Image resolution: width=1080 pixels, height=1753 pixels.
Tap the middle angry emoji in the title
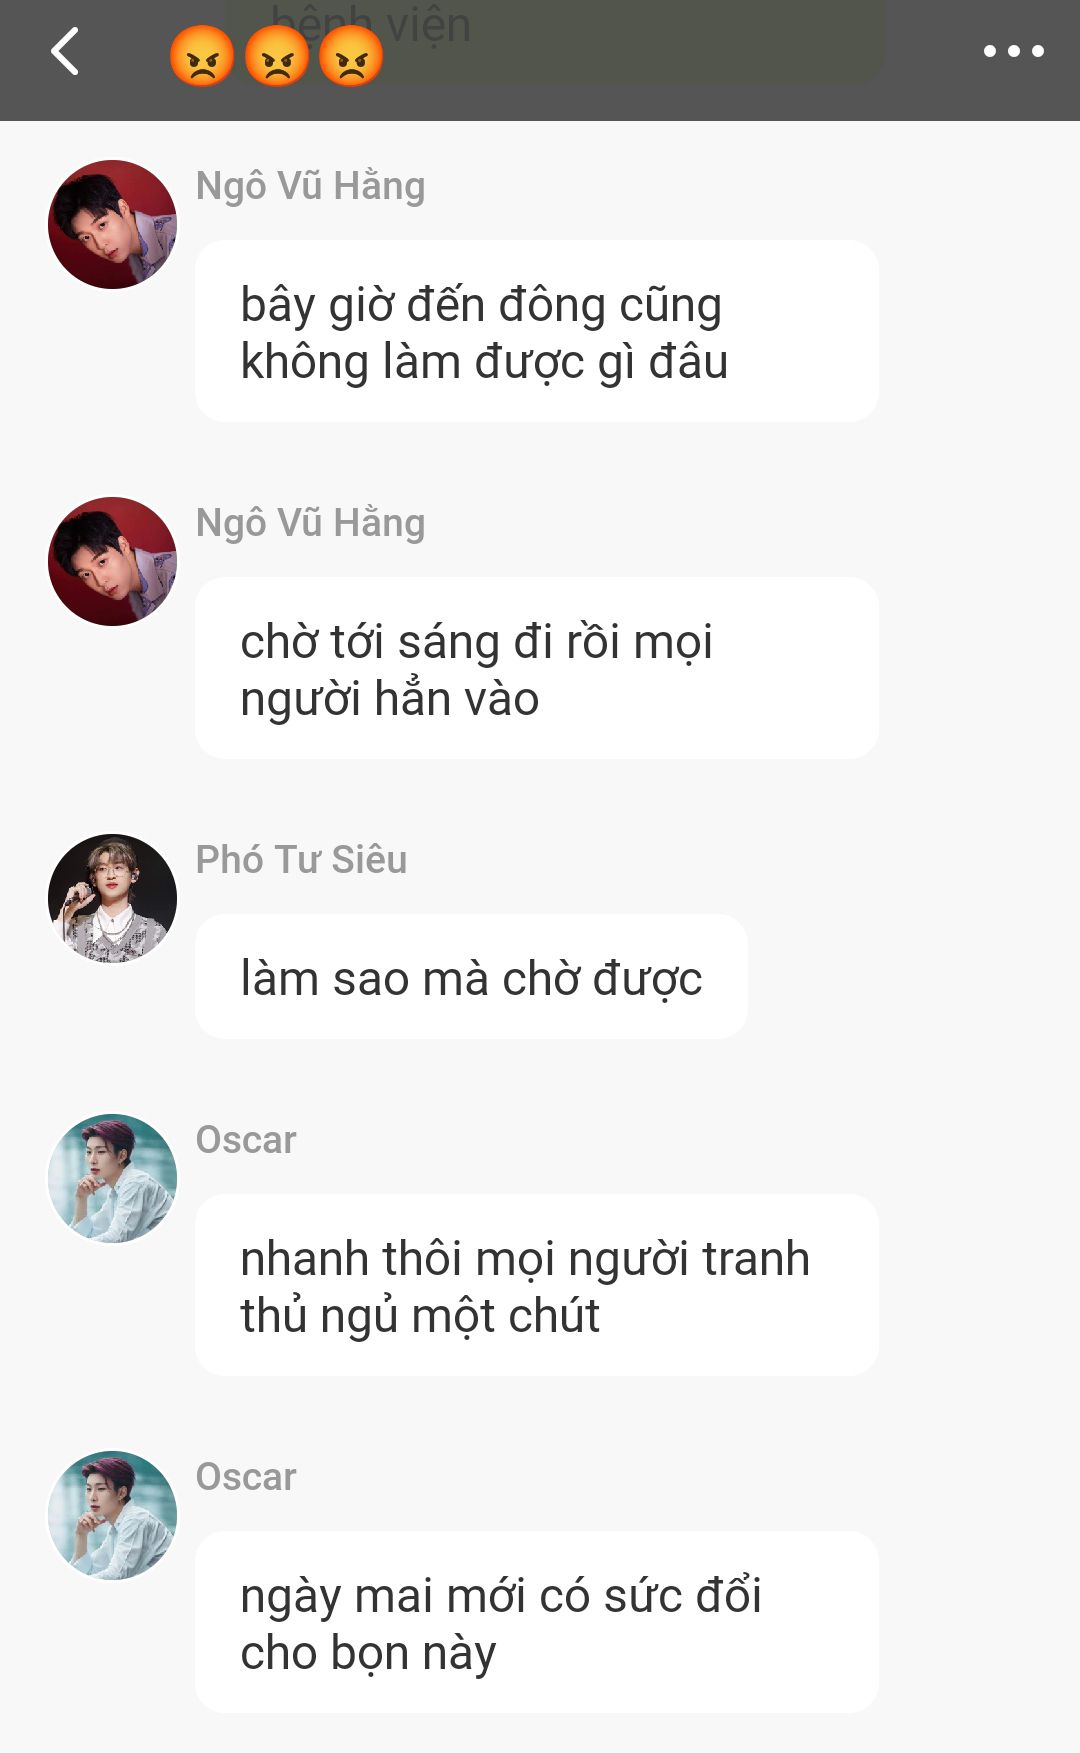(x=277, y=56)
